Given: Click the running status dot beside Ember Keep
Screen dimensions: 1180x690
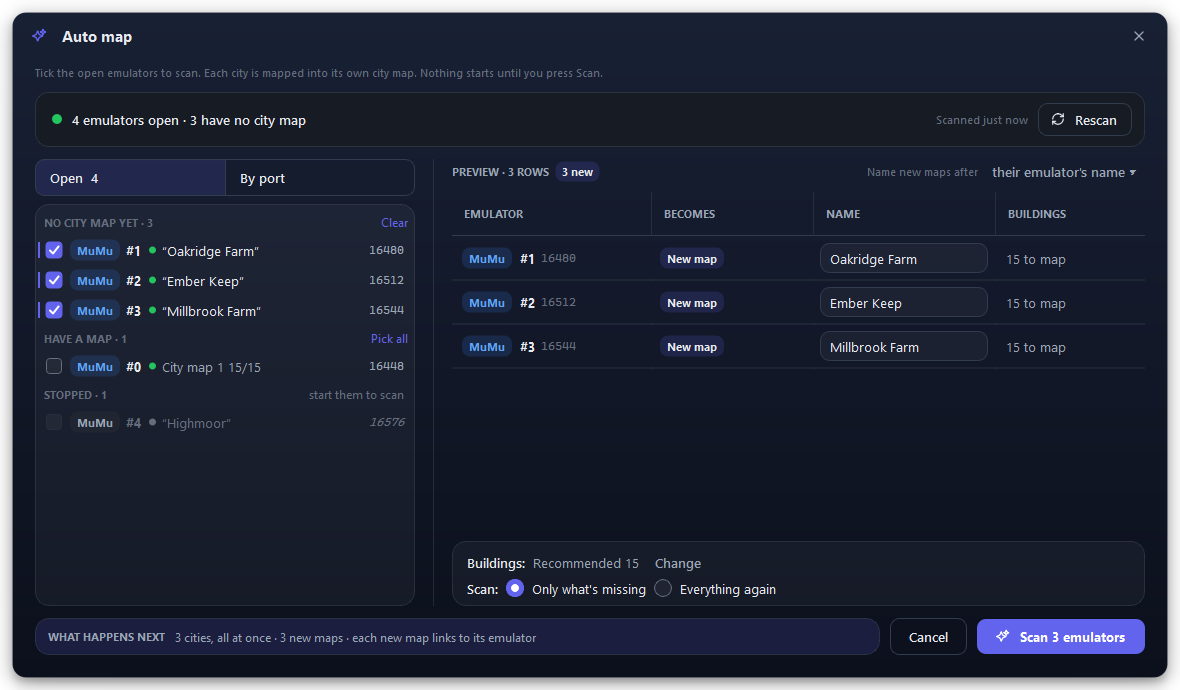Looking at the screenshot, I should pos(152,280).
